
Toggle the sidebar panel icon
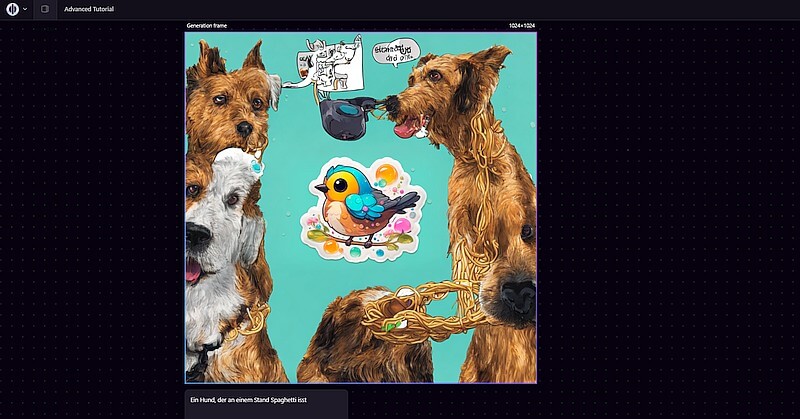click(x=45, y=9)
